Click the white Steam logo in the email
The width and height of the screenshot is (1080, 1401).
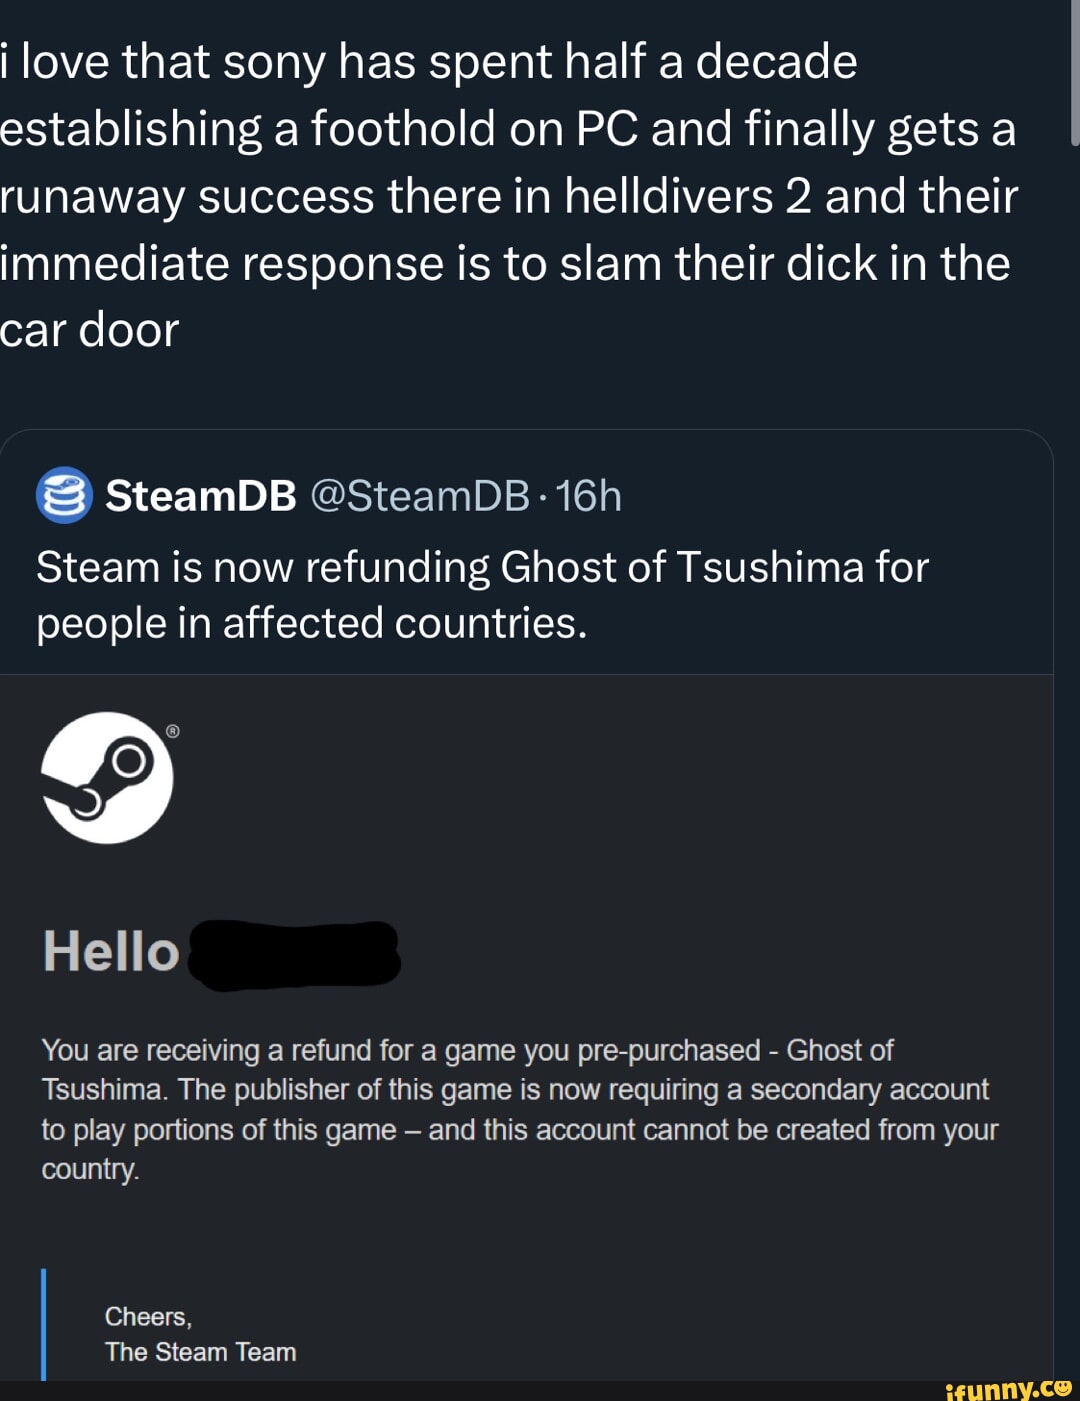(107, 778)
